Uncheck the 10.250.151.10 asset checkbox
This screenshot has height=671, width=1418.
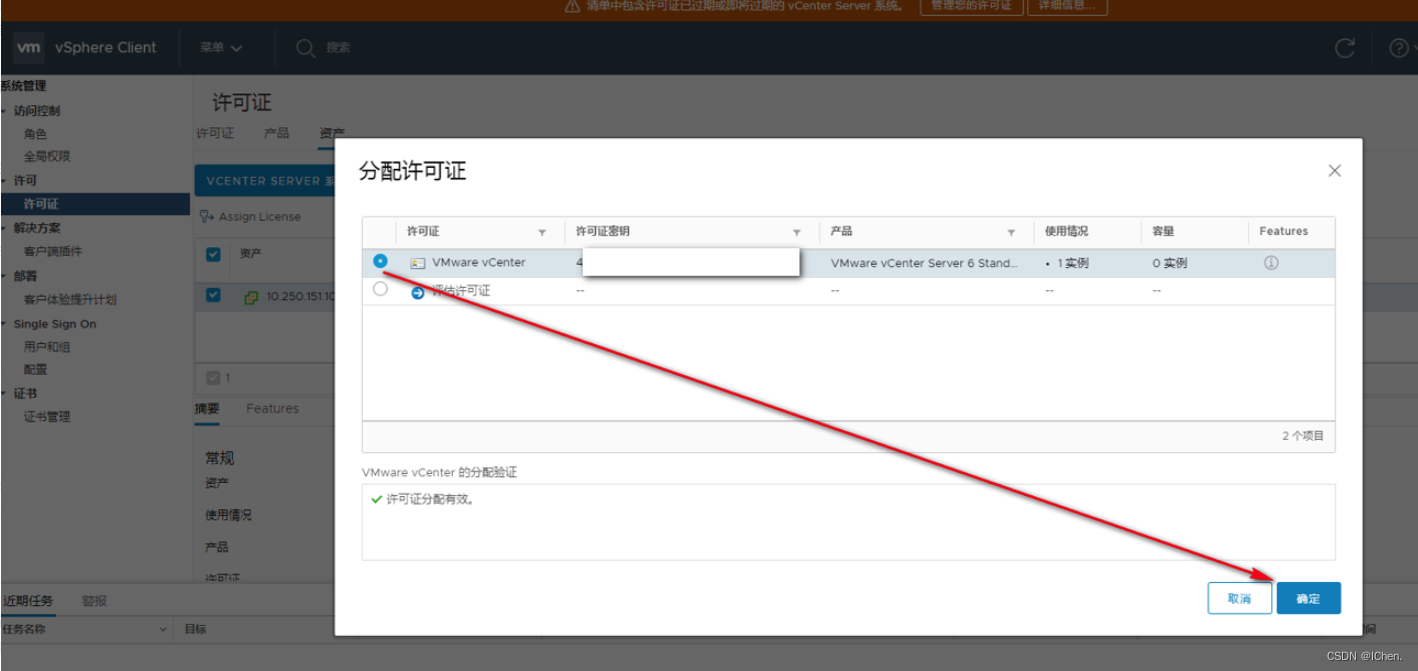point(212,296)
